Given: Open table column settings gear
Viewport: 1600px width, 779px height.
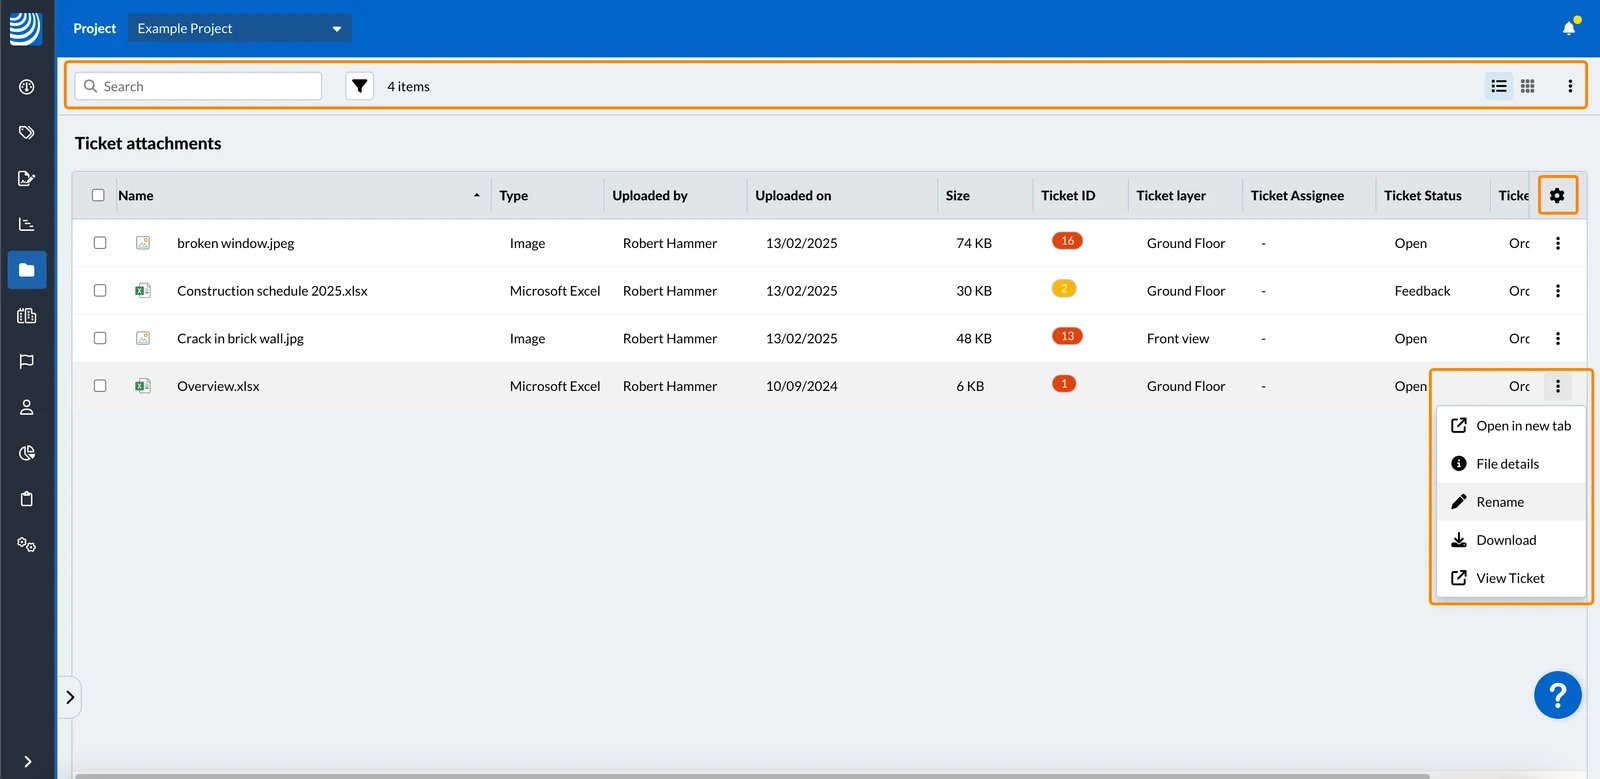Looking at the screenshot, I should pyautogui.click(x=1557, y=195).
